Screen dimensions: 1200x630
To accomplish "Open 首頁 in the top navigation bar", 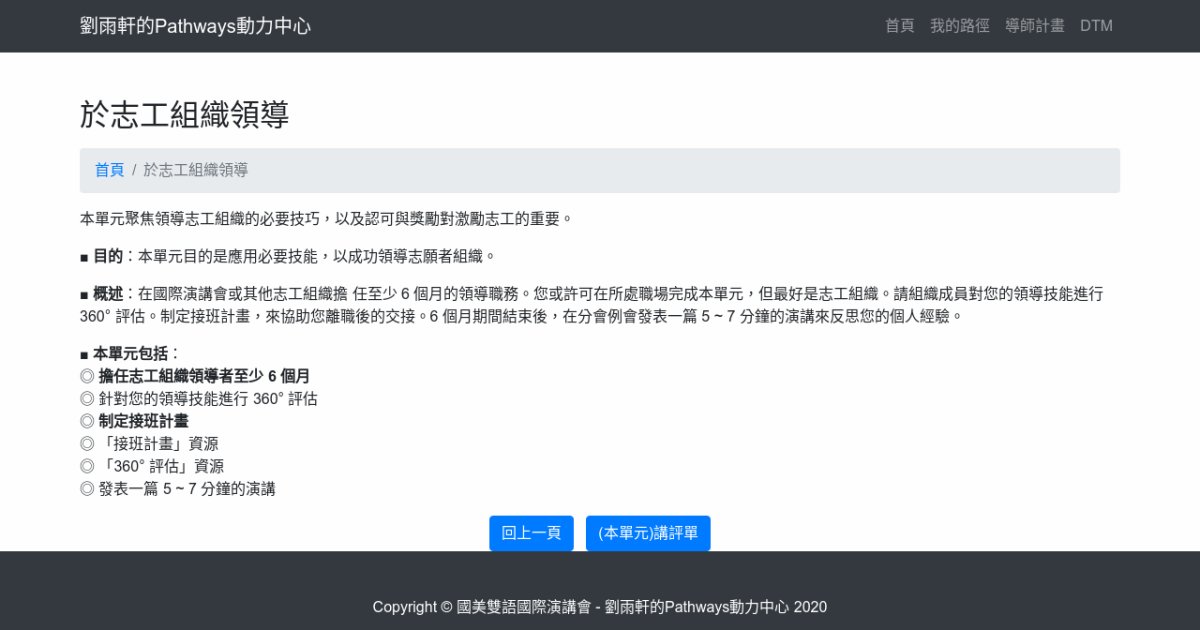I will (899, 26).
